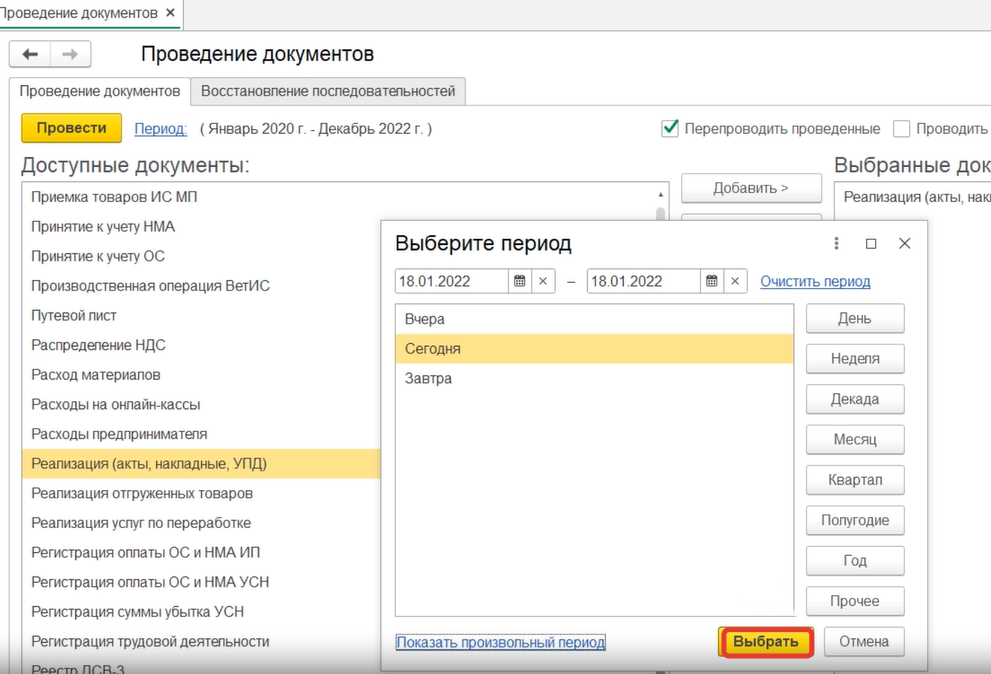Select Путевой лист in the documents list
The image size is (991, 674).
[74, 316]
